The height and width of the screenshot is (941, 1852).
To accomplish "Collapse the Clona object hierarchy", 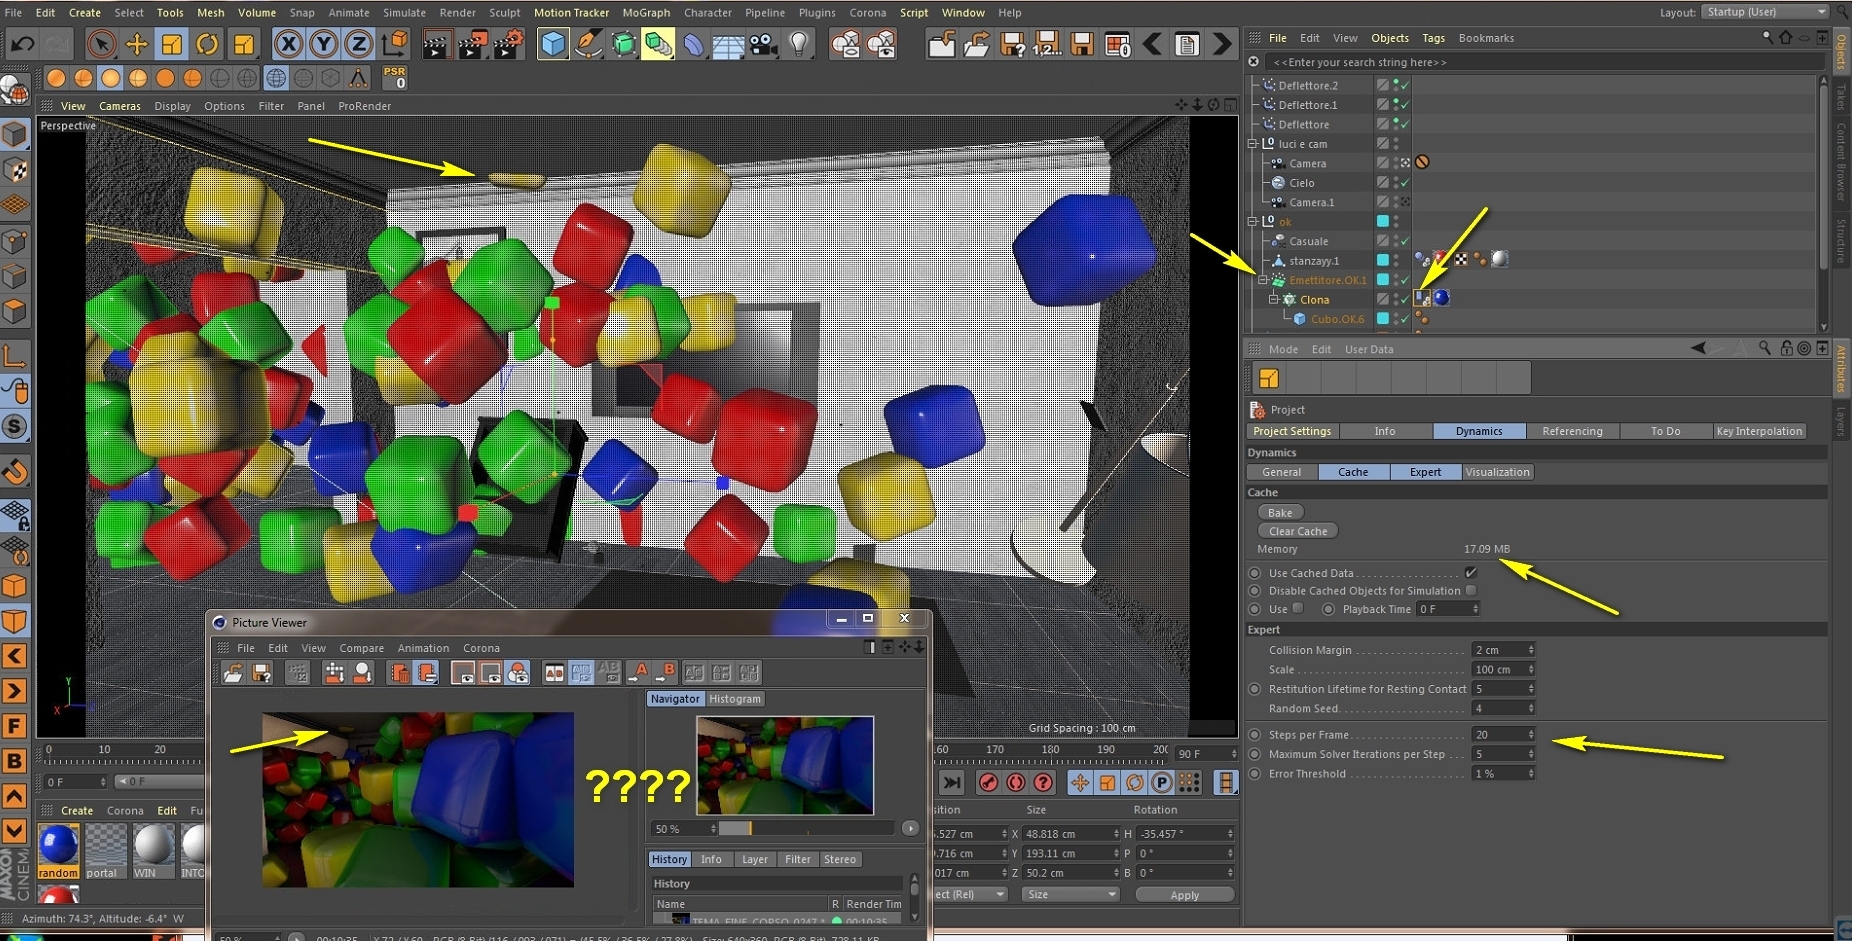I will [x=1274, y=299].
